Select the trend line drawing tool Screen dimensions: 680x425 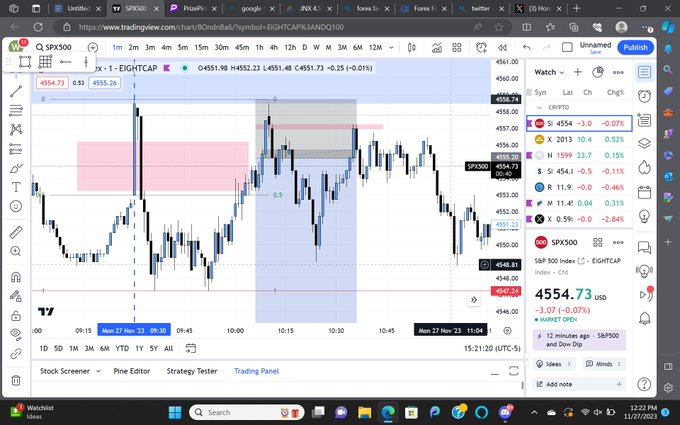pyautogui.click(x=16, y=91)
